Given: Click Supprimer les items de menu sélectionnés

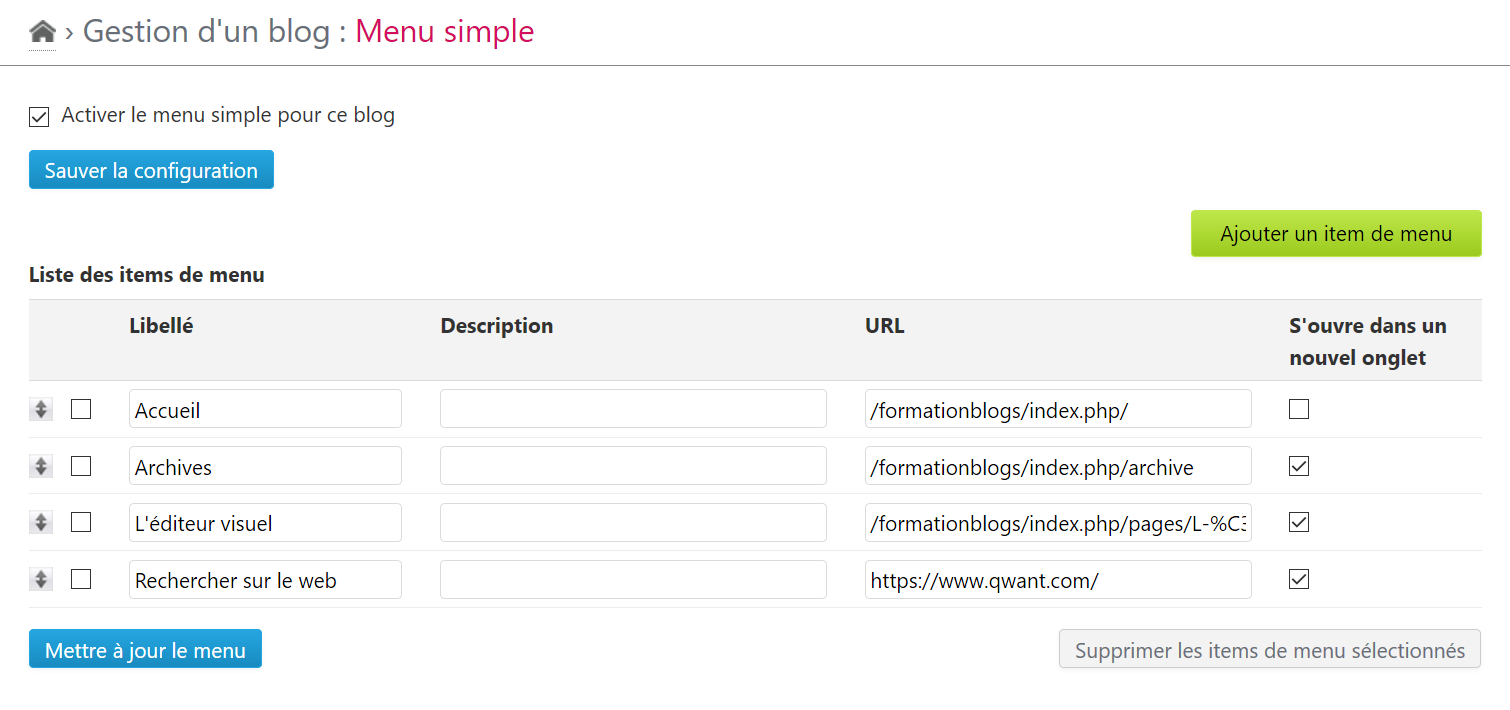Looking at the screenshot, I should point(1269,650).
